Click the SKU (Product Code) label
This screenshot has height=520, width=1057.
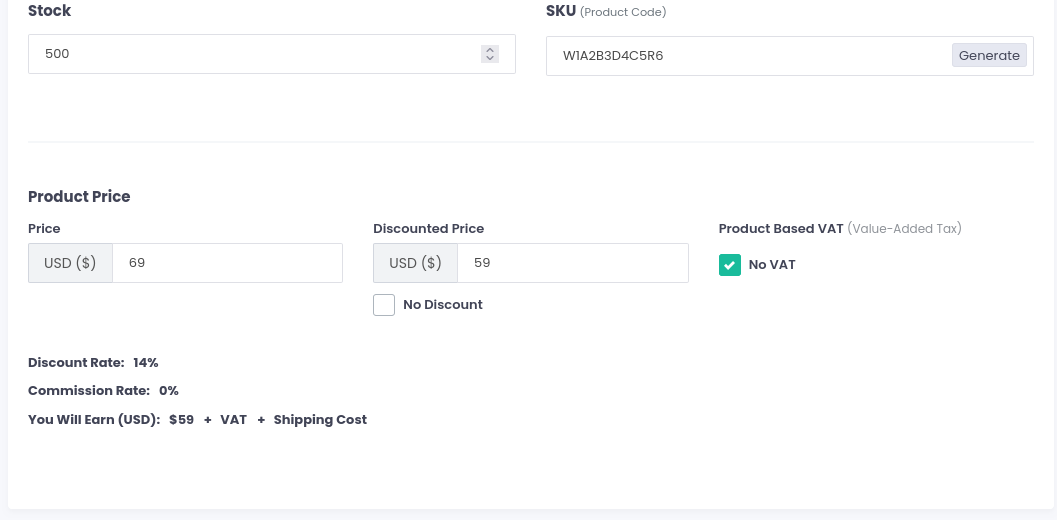pos(605,12)
